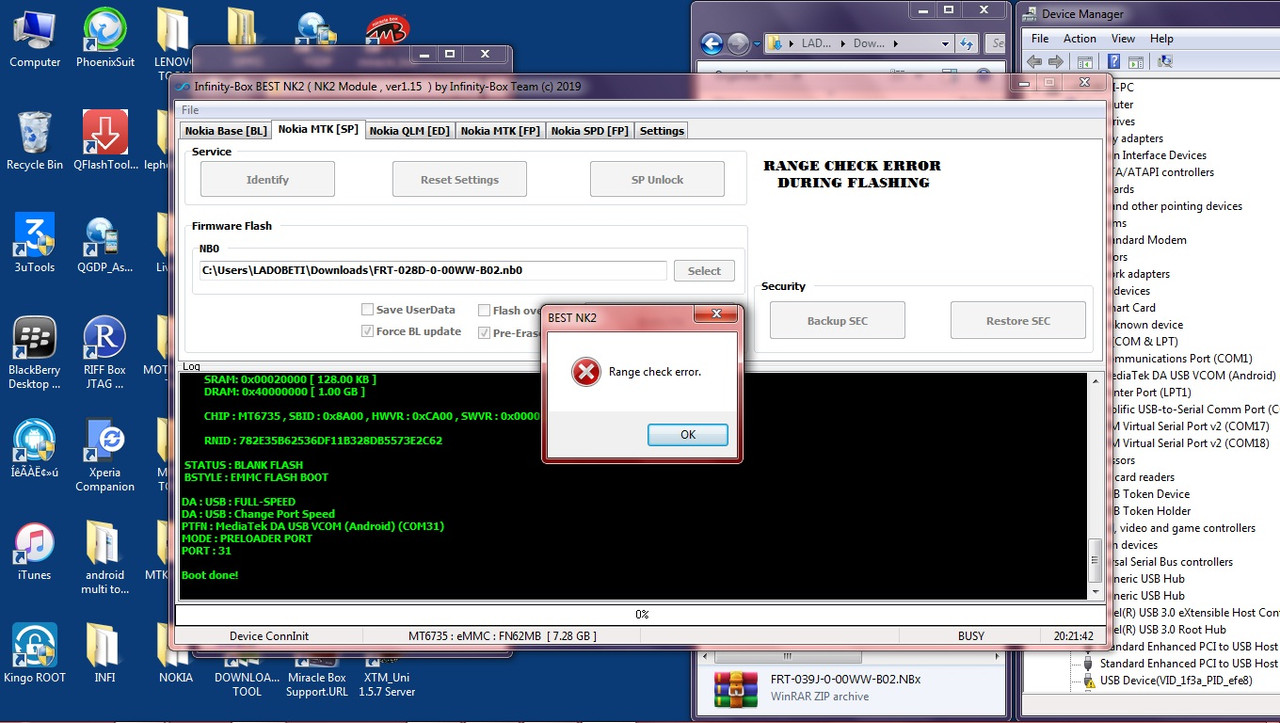Click the 0% flashing progress bar

click(640, 614)
